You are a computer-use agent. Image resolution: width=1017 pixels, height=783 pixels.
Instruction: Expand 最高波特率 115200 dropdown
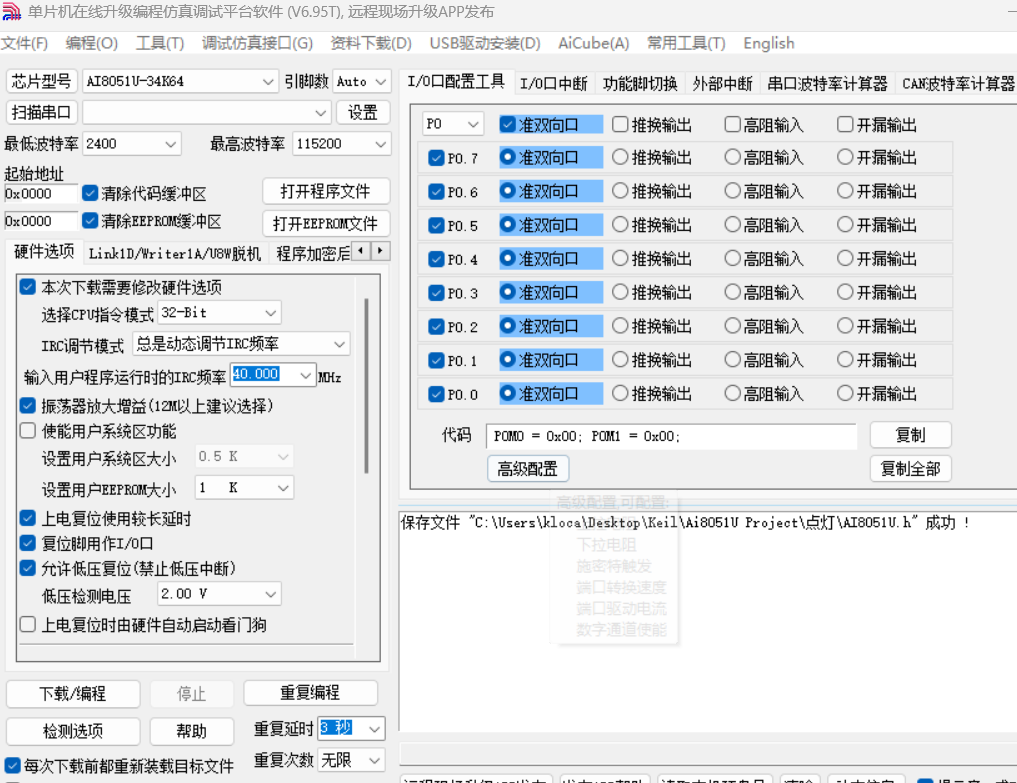tap(381, 144)
